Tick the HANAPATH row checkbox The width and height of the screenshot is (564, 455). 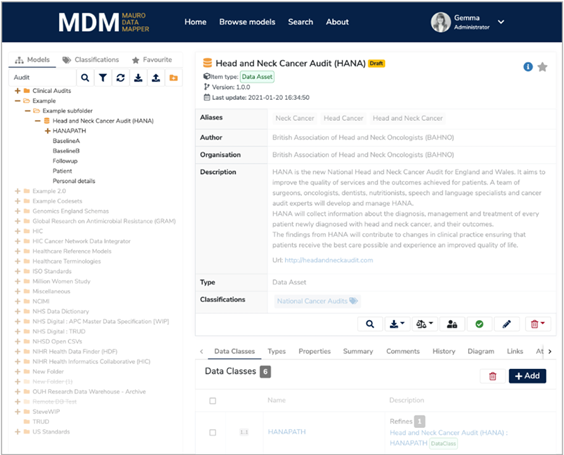click(213, 432)
